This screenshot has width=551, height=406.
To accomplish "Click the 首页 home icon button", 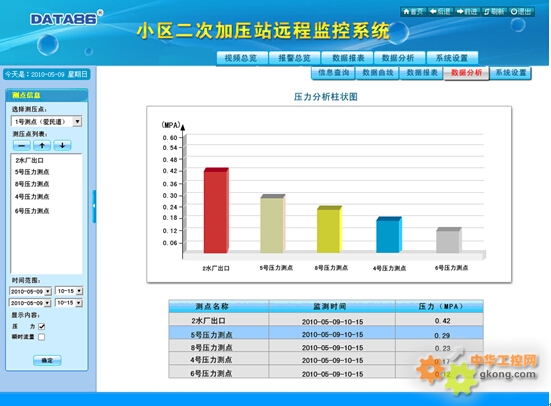I will tap(413, 12).
